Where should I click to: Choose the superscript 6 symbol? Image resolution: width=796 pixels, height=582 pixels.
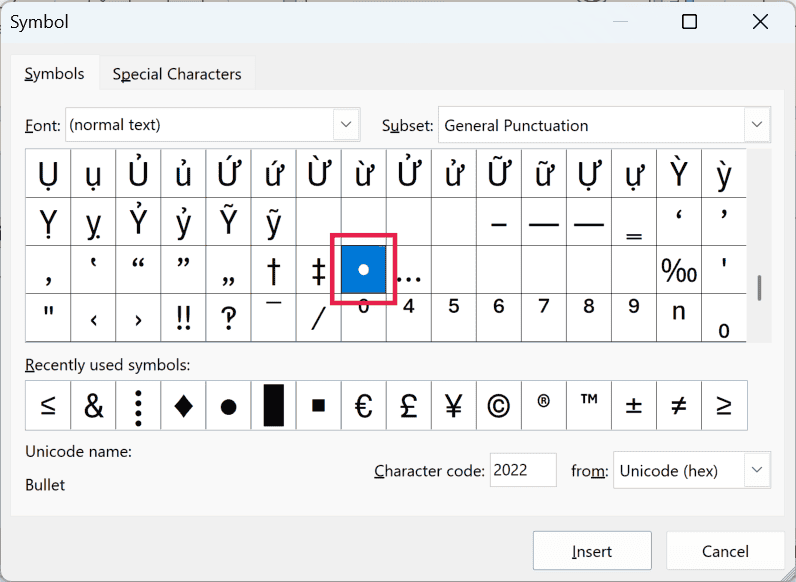point(499,318)
